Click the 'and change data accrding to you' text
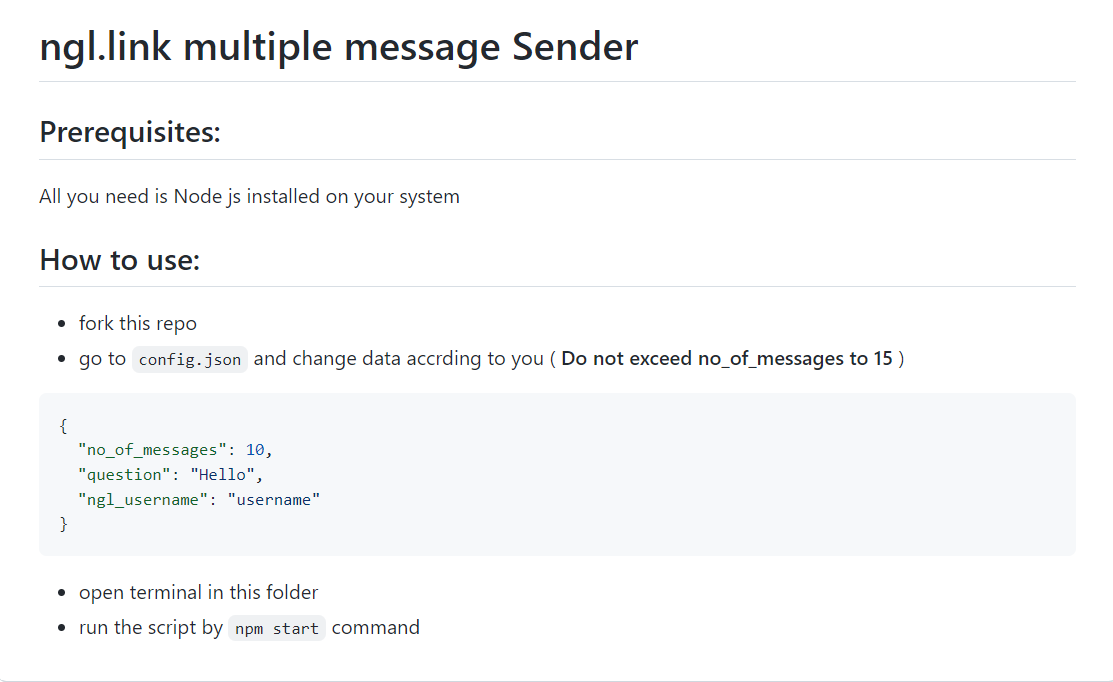Image resolution: width=1113 pixels, height=682 pixels. (398, 358)
